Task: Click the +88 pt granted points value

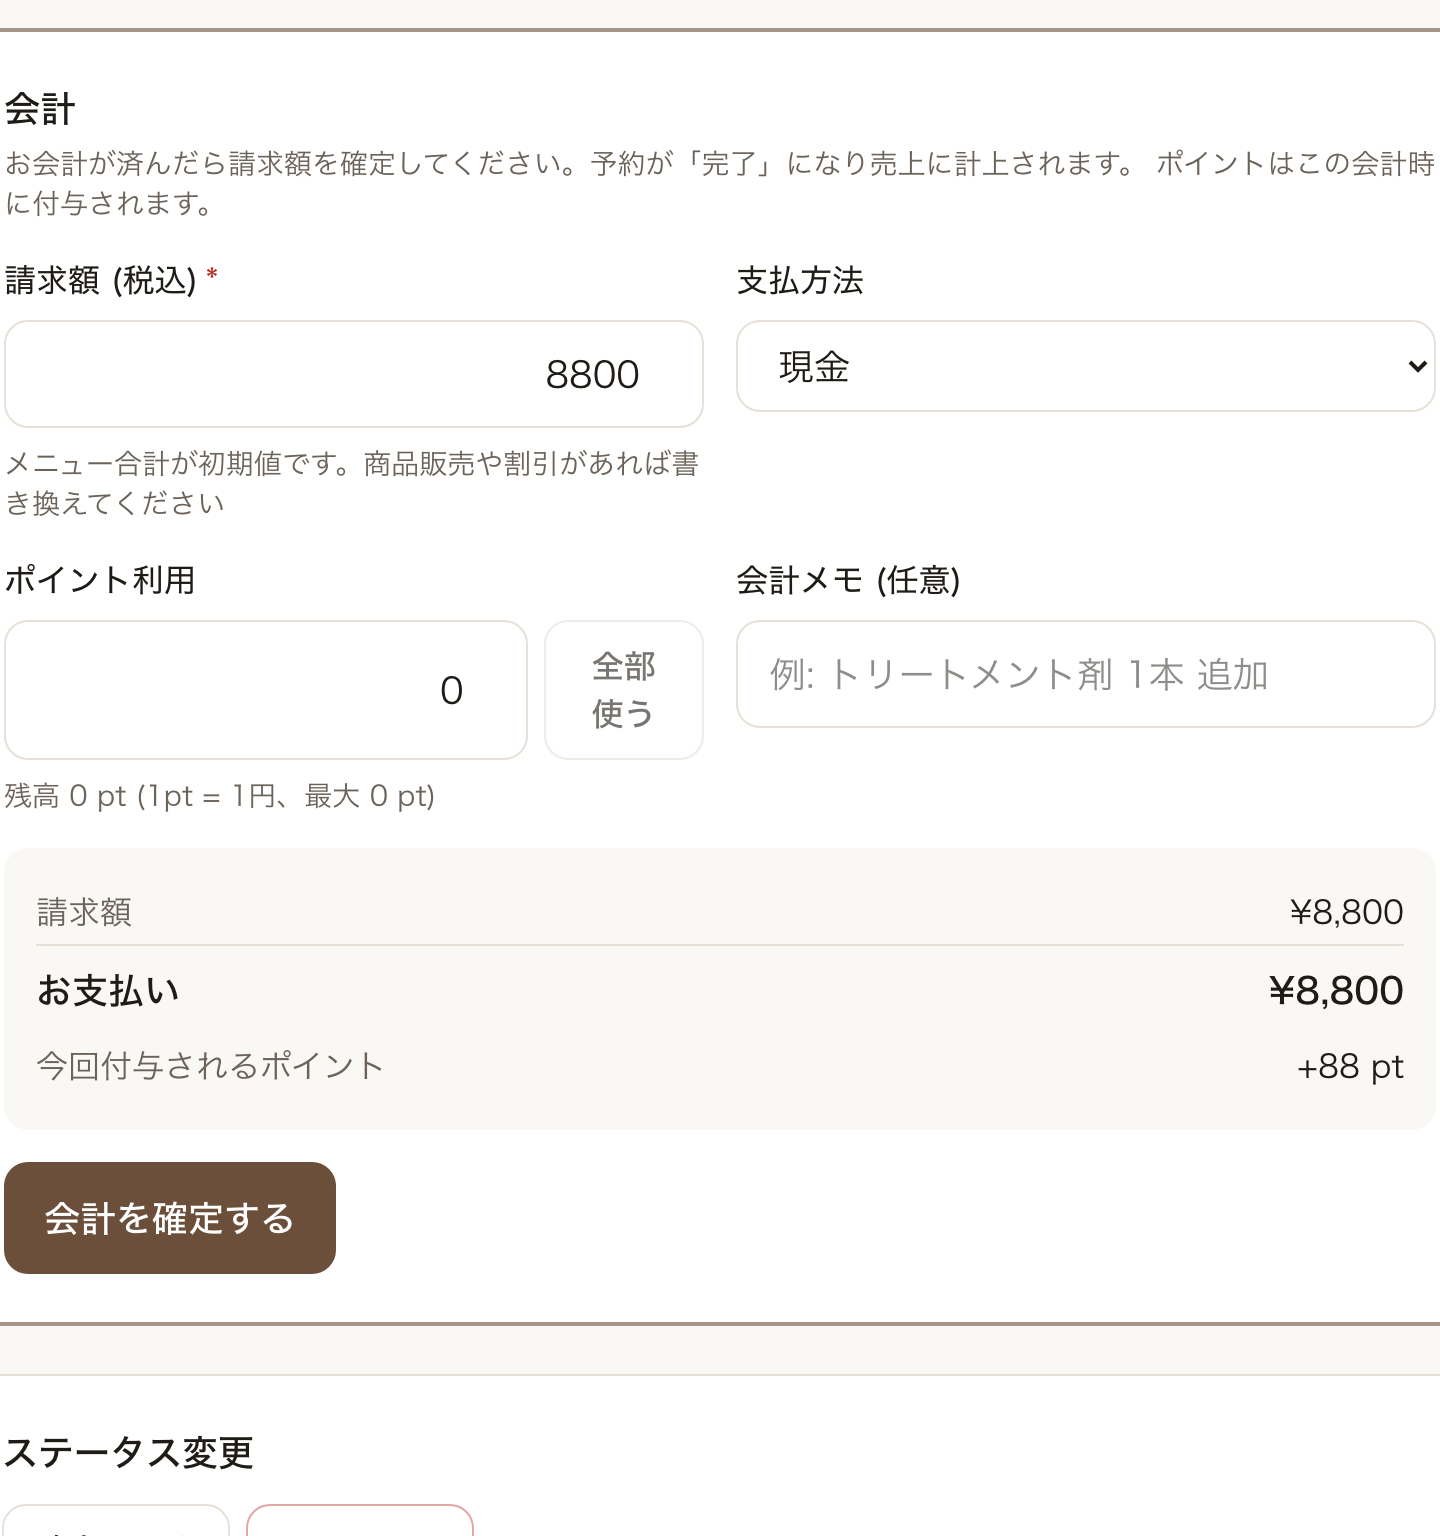Action: point(1350,1067)
